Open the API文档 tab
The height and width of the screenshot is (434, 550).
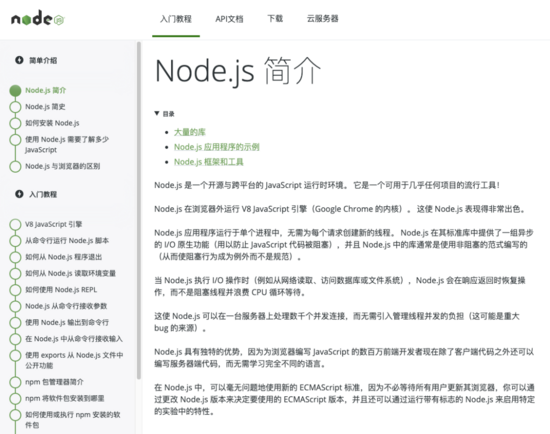point(229,19)
